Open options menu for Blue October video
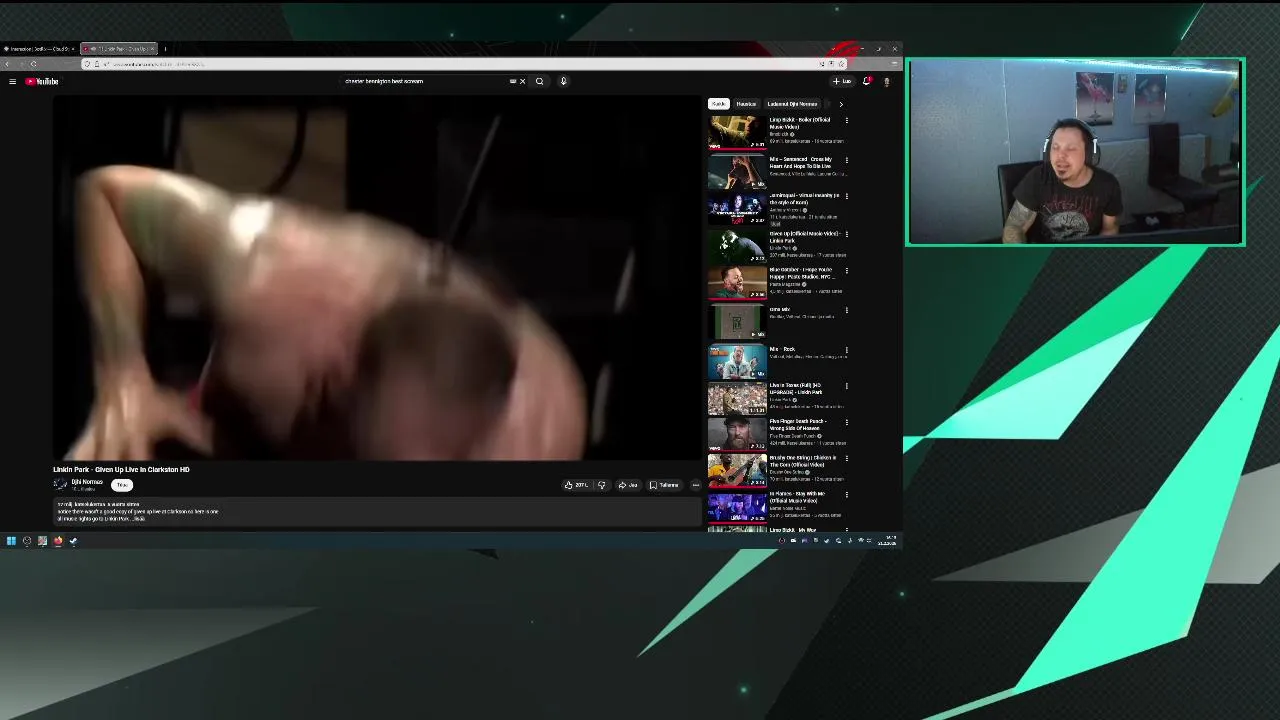1280x720 pixels. click(x=846, y=270)
